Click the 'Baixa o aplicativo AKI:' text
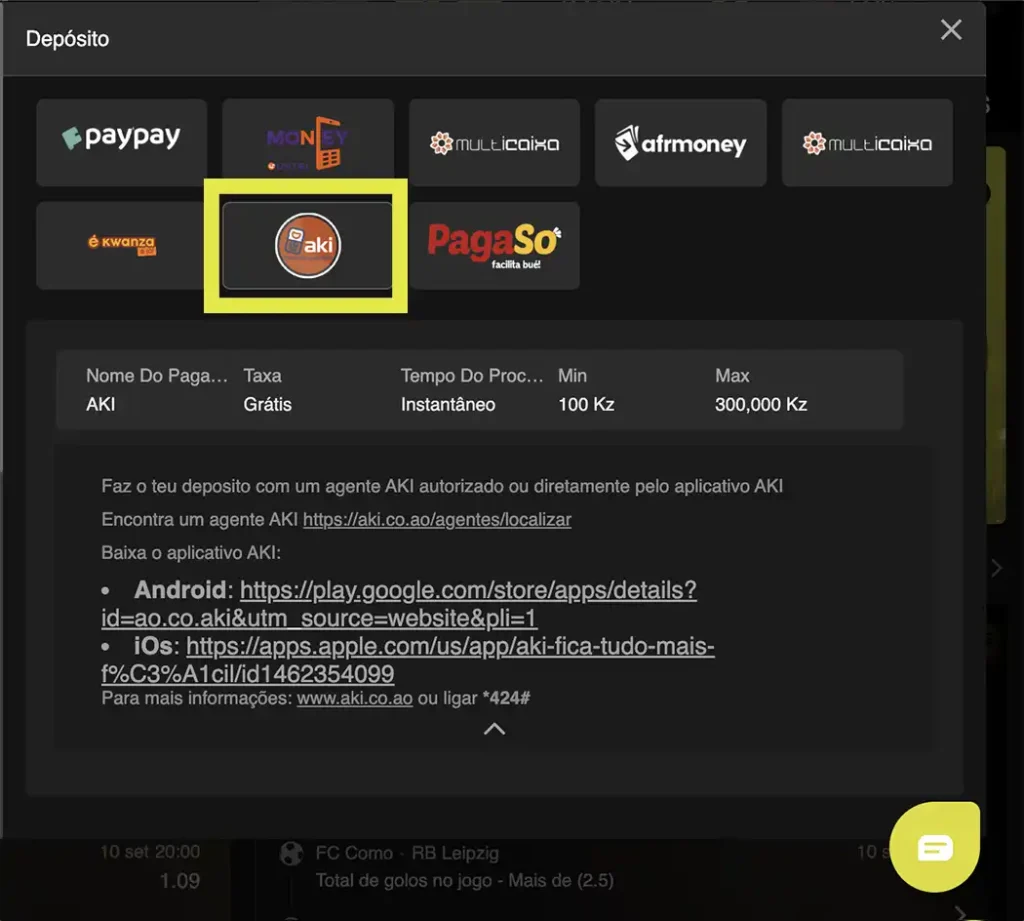The width and height of the screenshot is (1024, 921). point(191,553)
